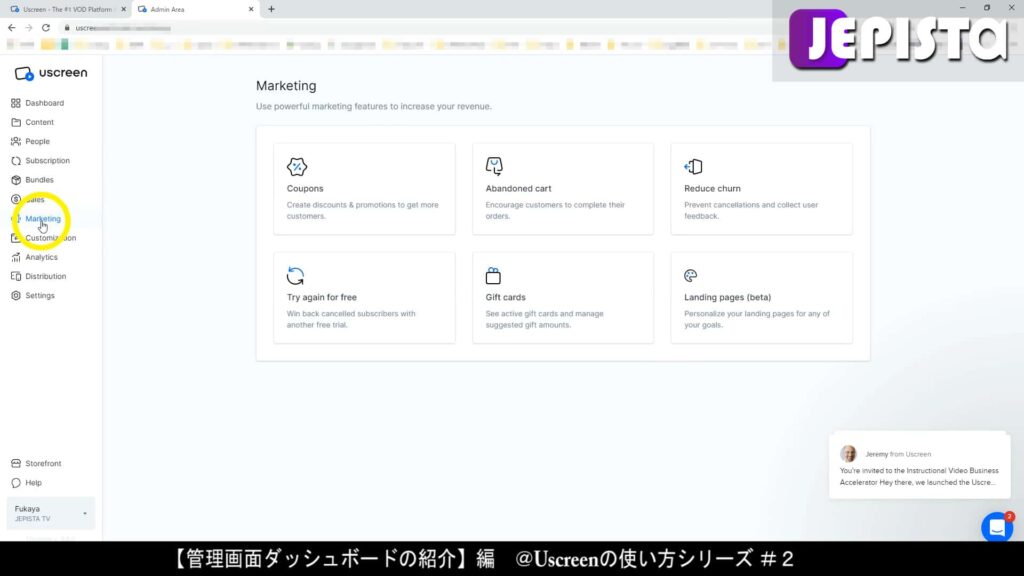This screenshot has height=576, width=1024.
Task: Open the Coupons card title
Action: [x=305, y=189]
